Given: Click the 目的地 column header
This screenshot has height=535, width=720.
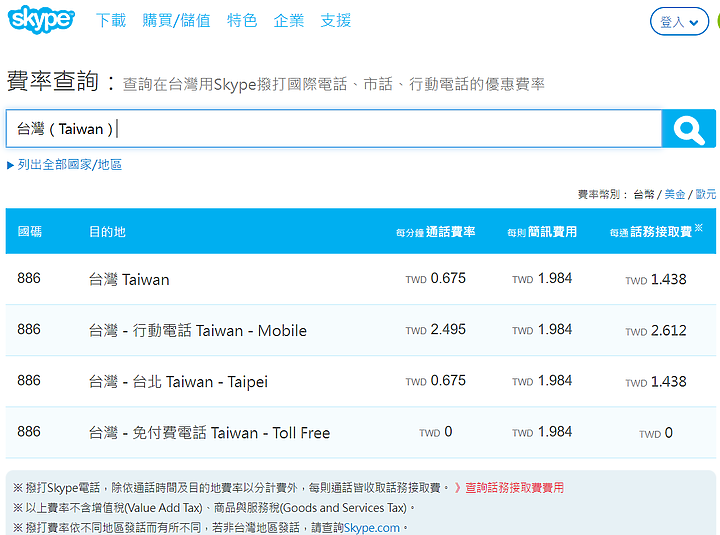Looking at the screenshot, I should pos(107,231).
